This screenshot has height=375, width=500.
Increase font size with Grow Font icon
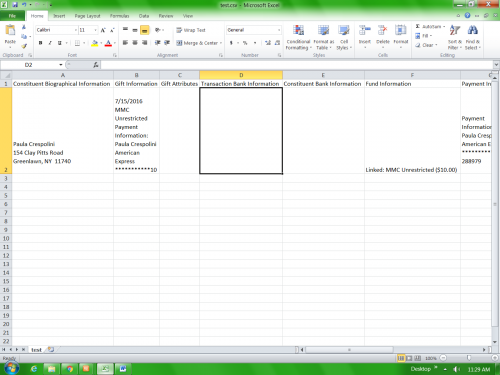click(103, 30)
